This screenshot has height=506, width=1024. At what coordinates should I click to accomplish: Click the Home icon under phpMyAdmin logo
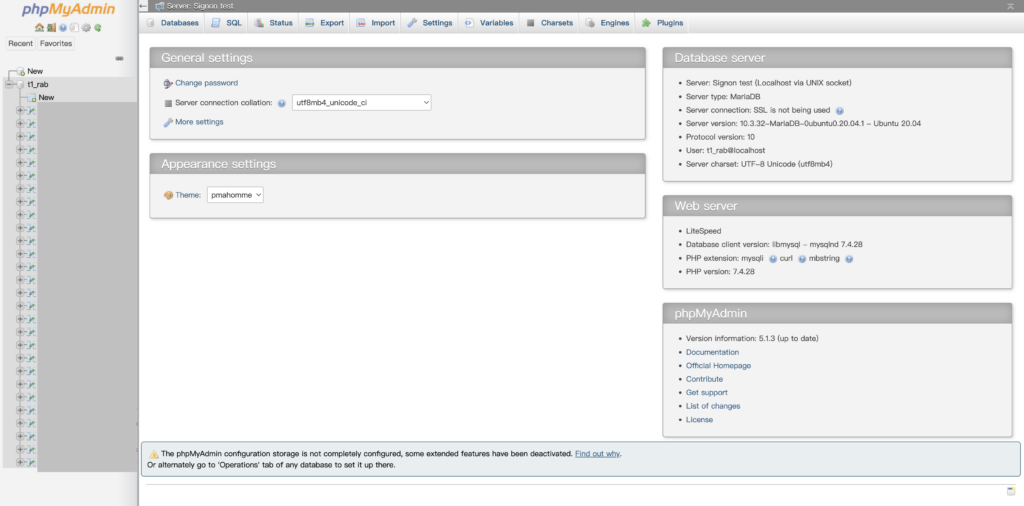(39, 28)
